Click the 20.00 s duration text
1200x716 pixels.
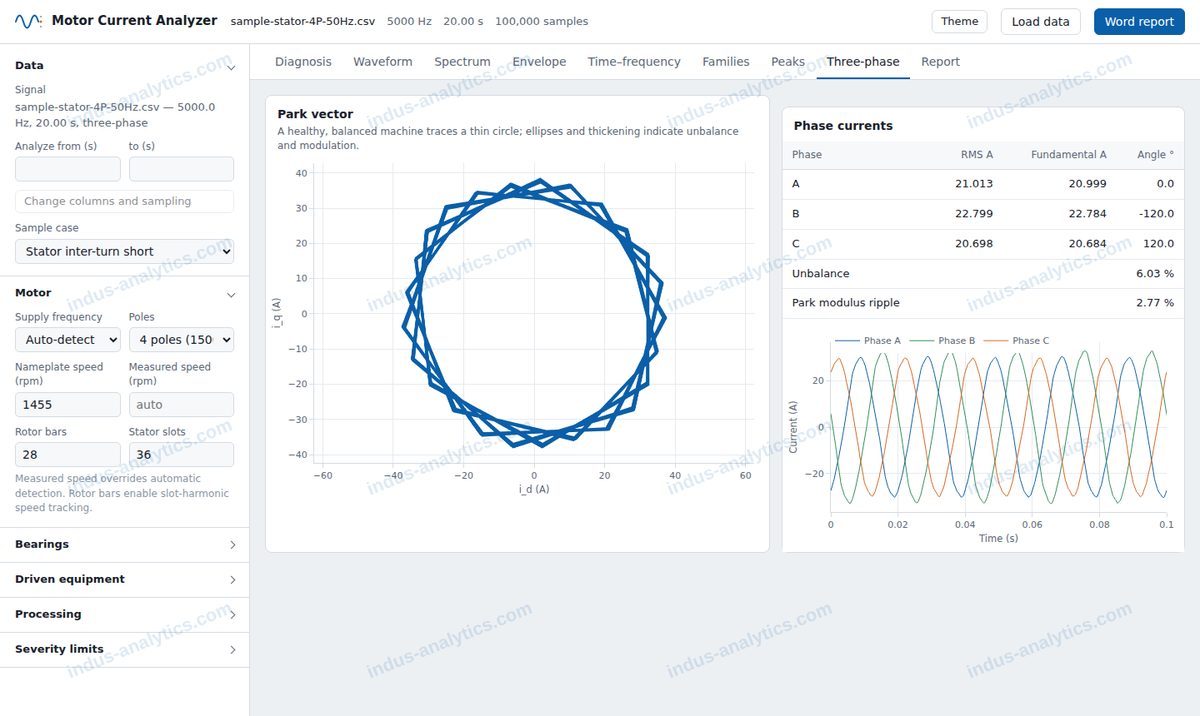coord(464,22)
